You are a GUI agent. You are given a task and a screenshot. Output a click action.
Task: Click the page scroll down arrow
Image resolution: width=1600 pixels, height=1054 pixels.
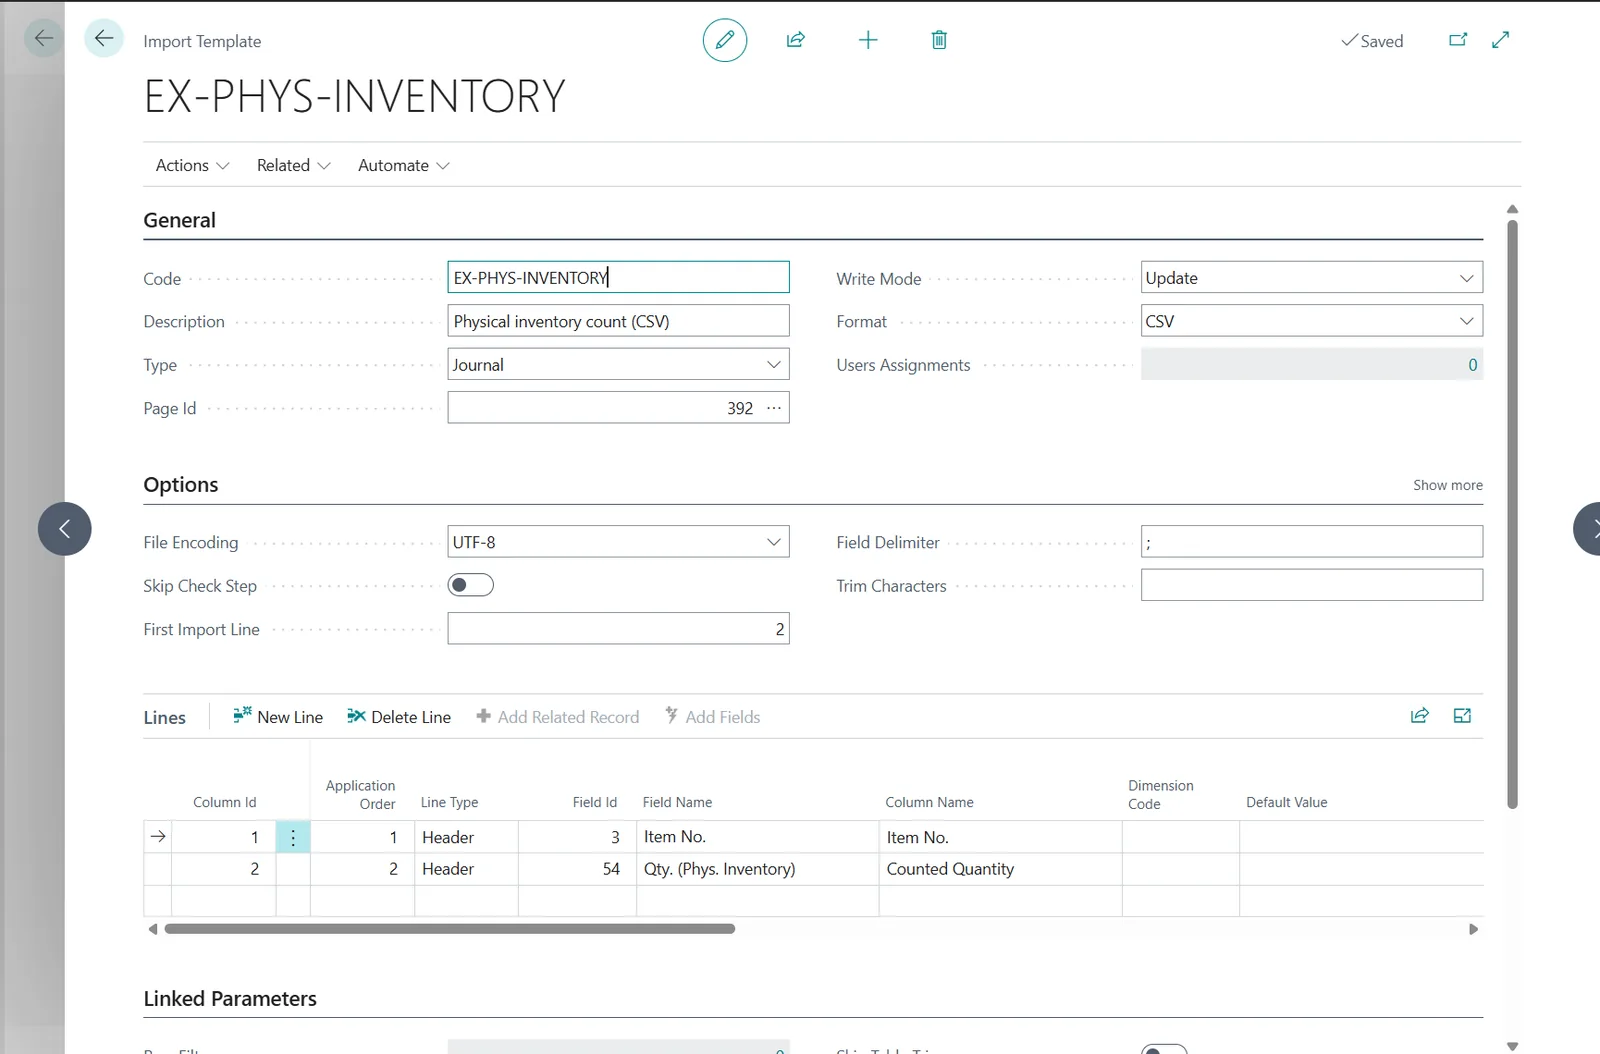click(x=1512, y=1046)
